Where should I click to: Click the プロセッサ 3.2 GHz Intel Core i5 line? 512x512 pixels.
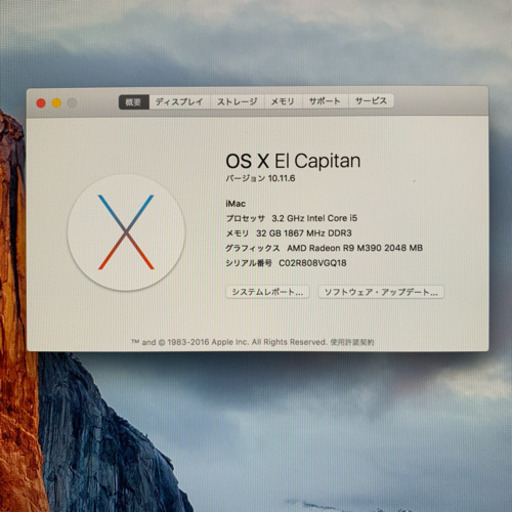coord(291,218)
